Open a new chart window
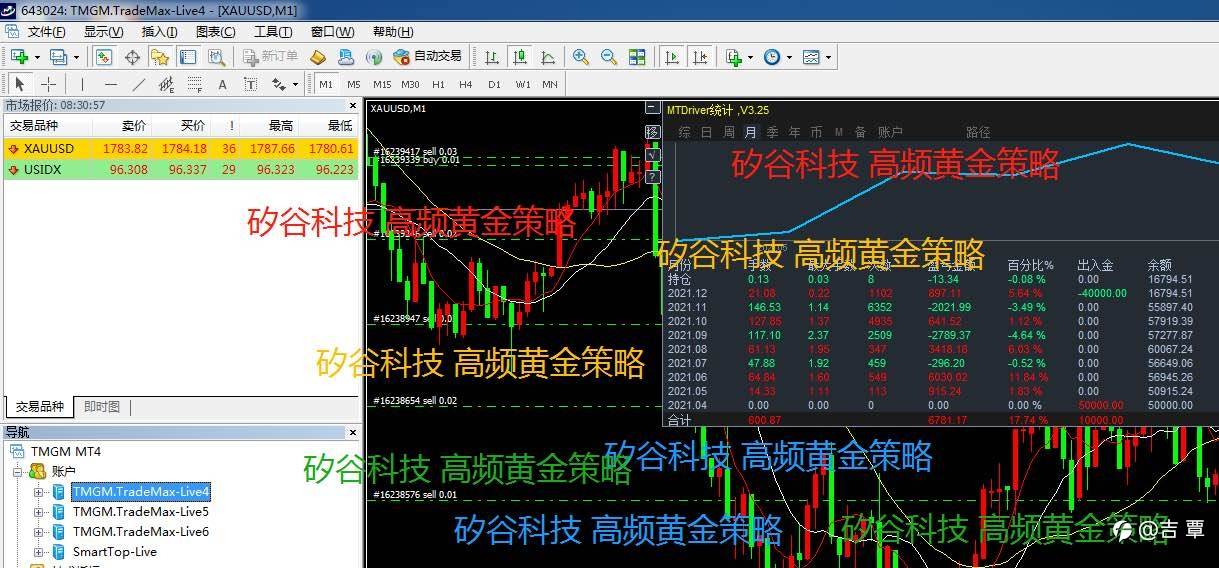The width and height of the screenshot is (1219, 568). [x=19, y=57]
